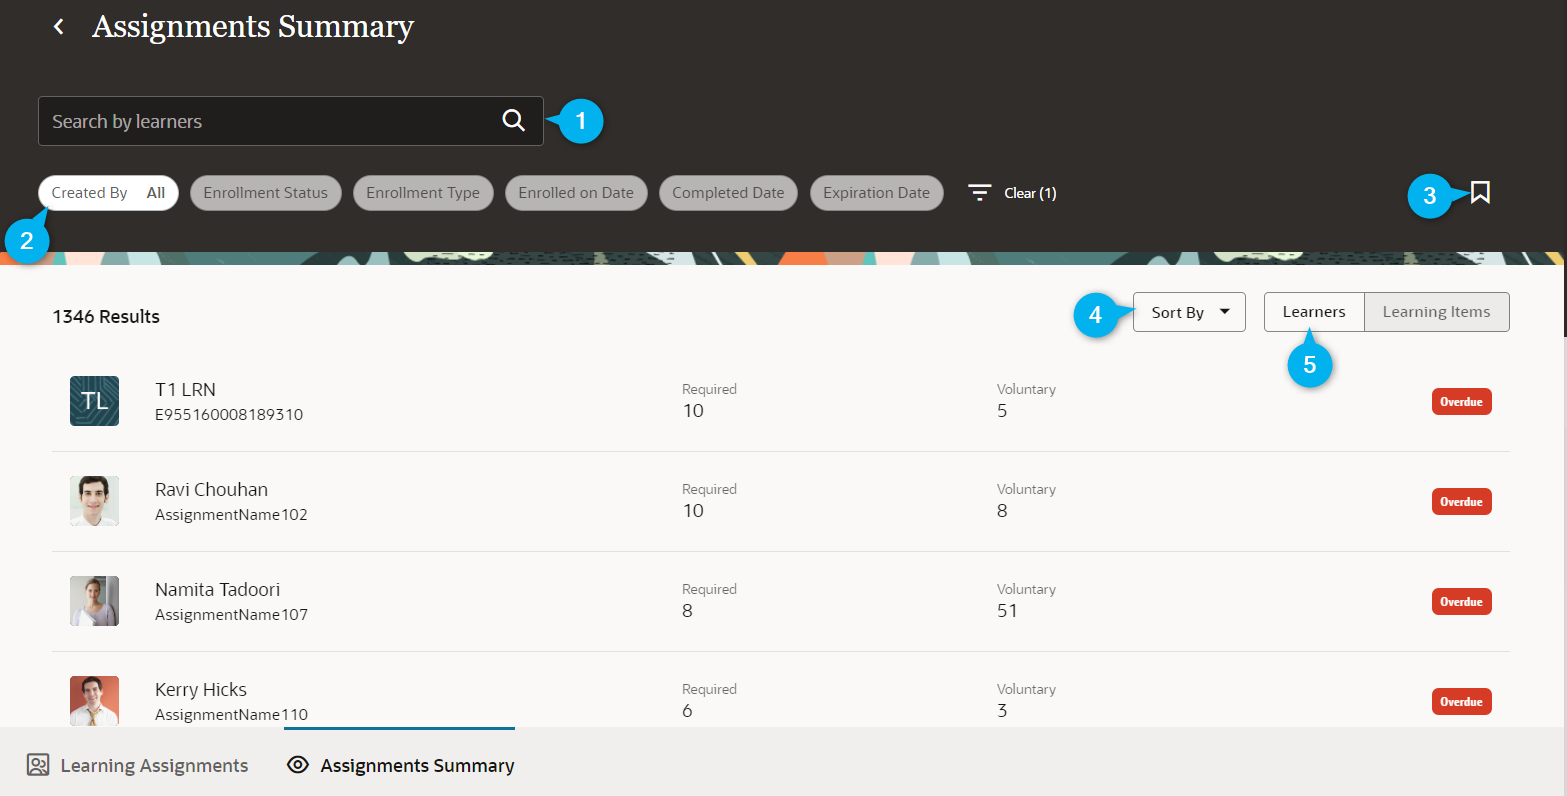Click Overdue badge for Kerry Hicks
Screen dimensions: 1567x796
pos(1461,702)
